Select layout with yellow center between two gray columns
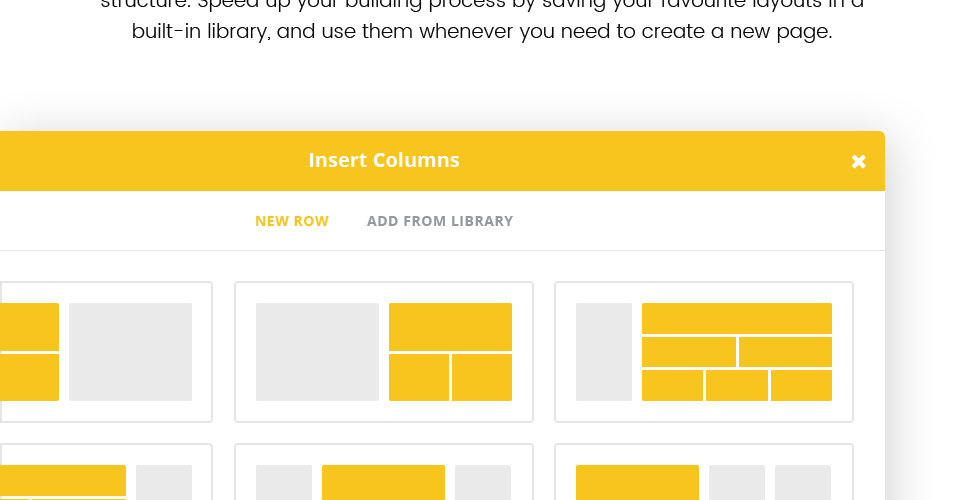 click(x=384, y=472)
